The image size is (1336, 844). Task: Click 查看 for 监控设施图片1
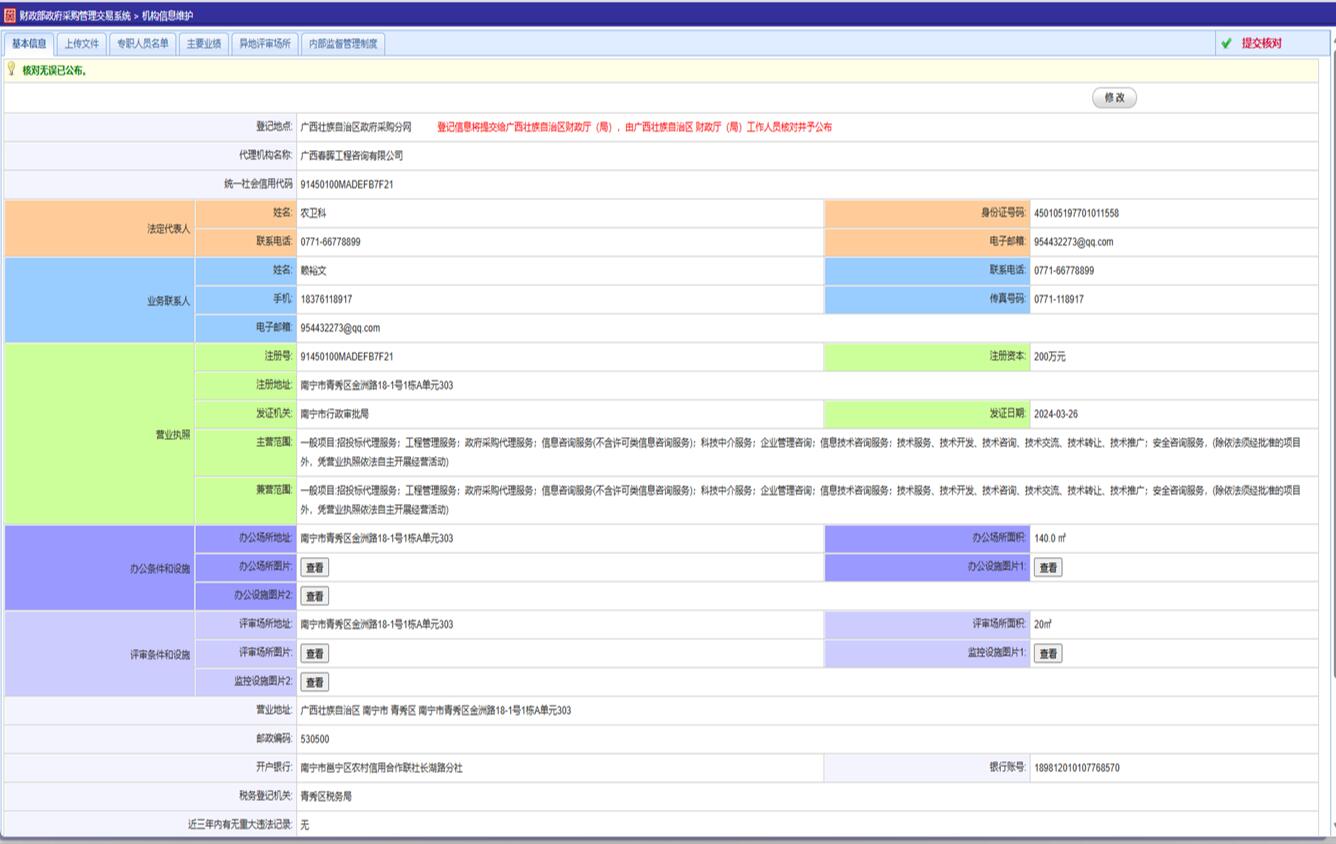(1047, 653)
